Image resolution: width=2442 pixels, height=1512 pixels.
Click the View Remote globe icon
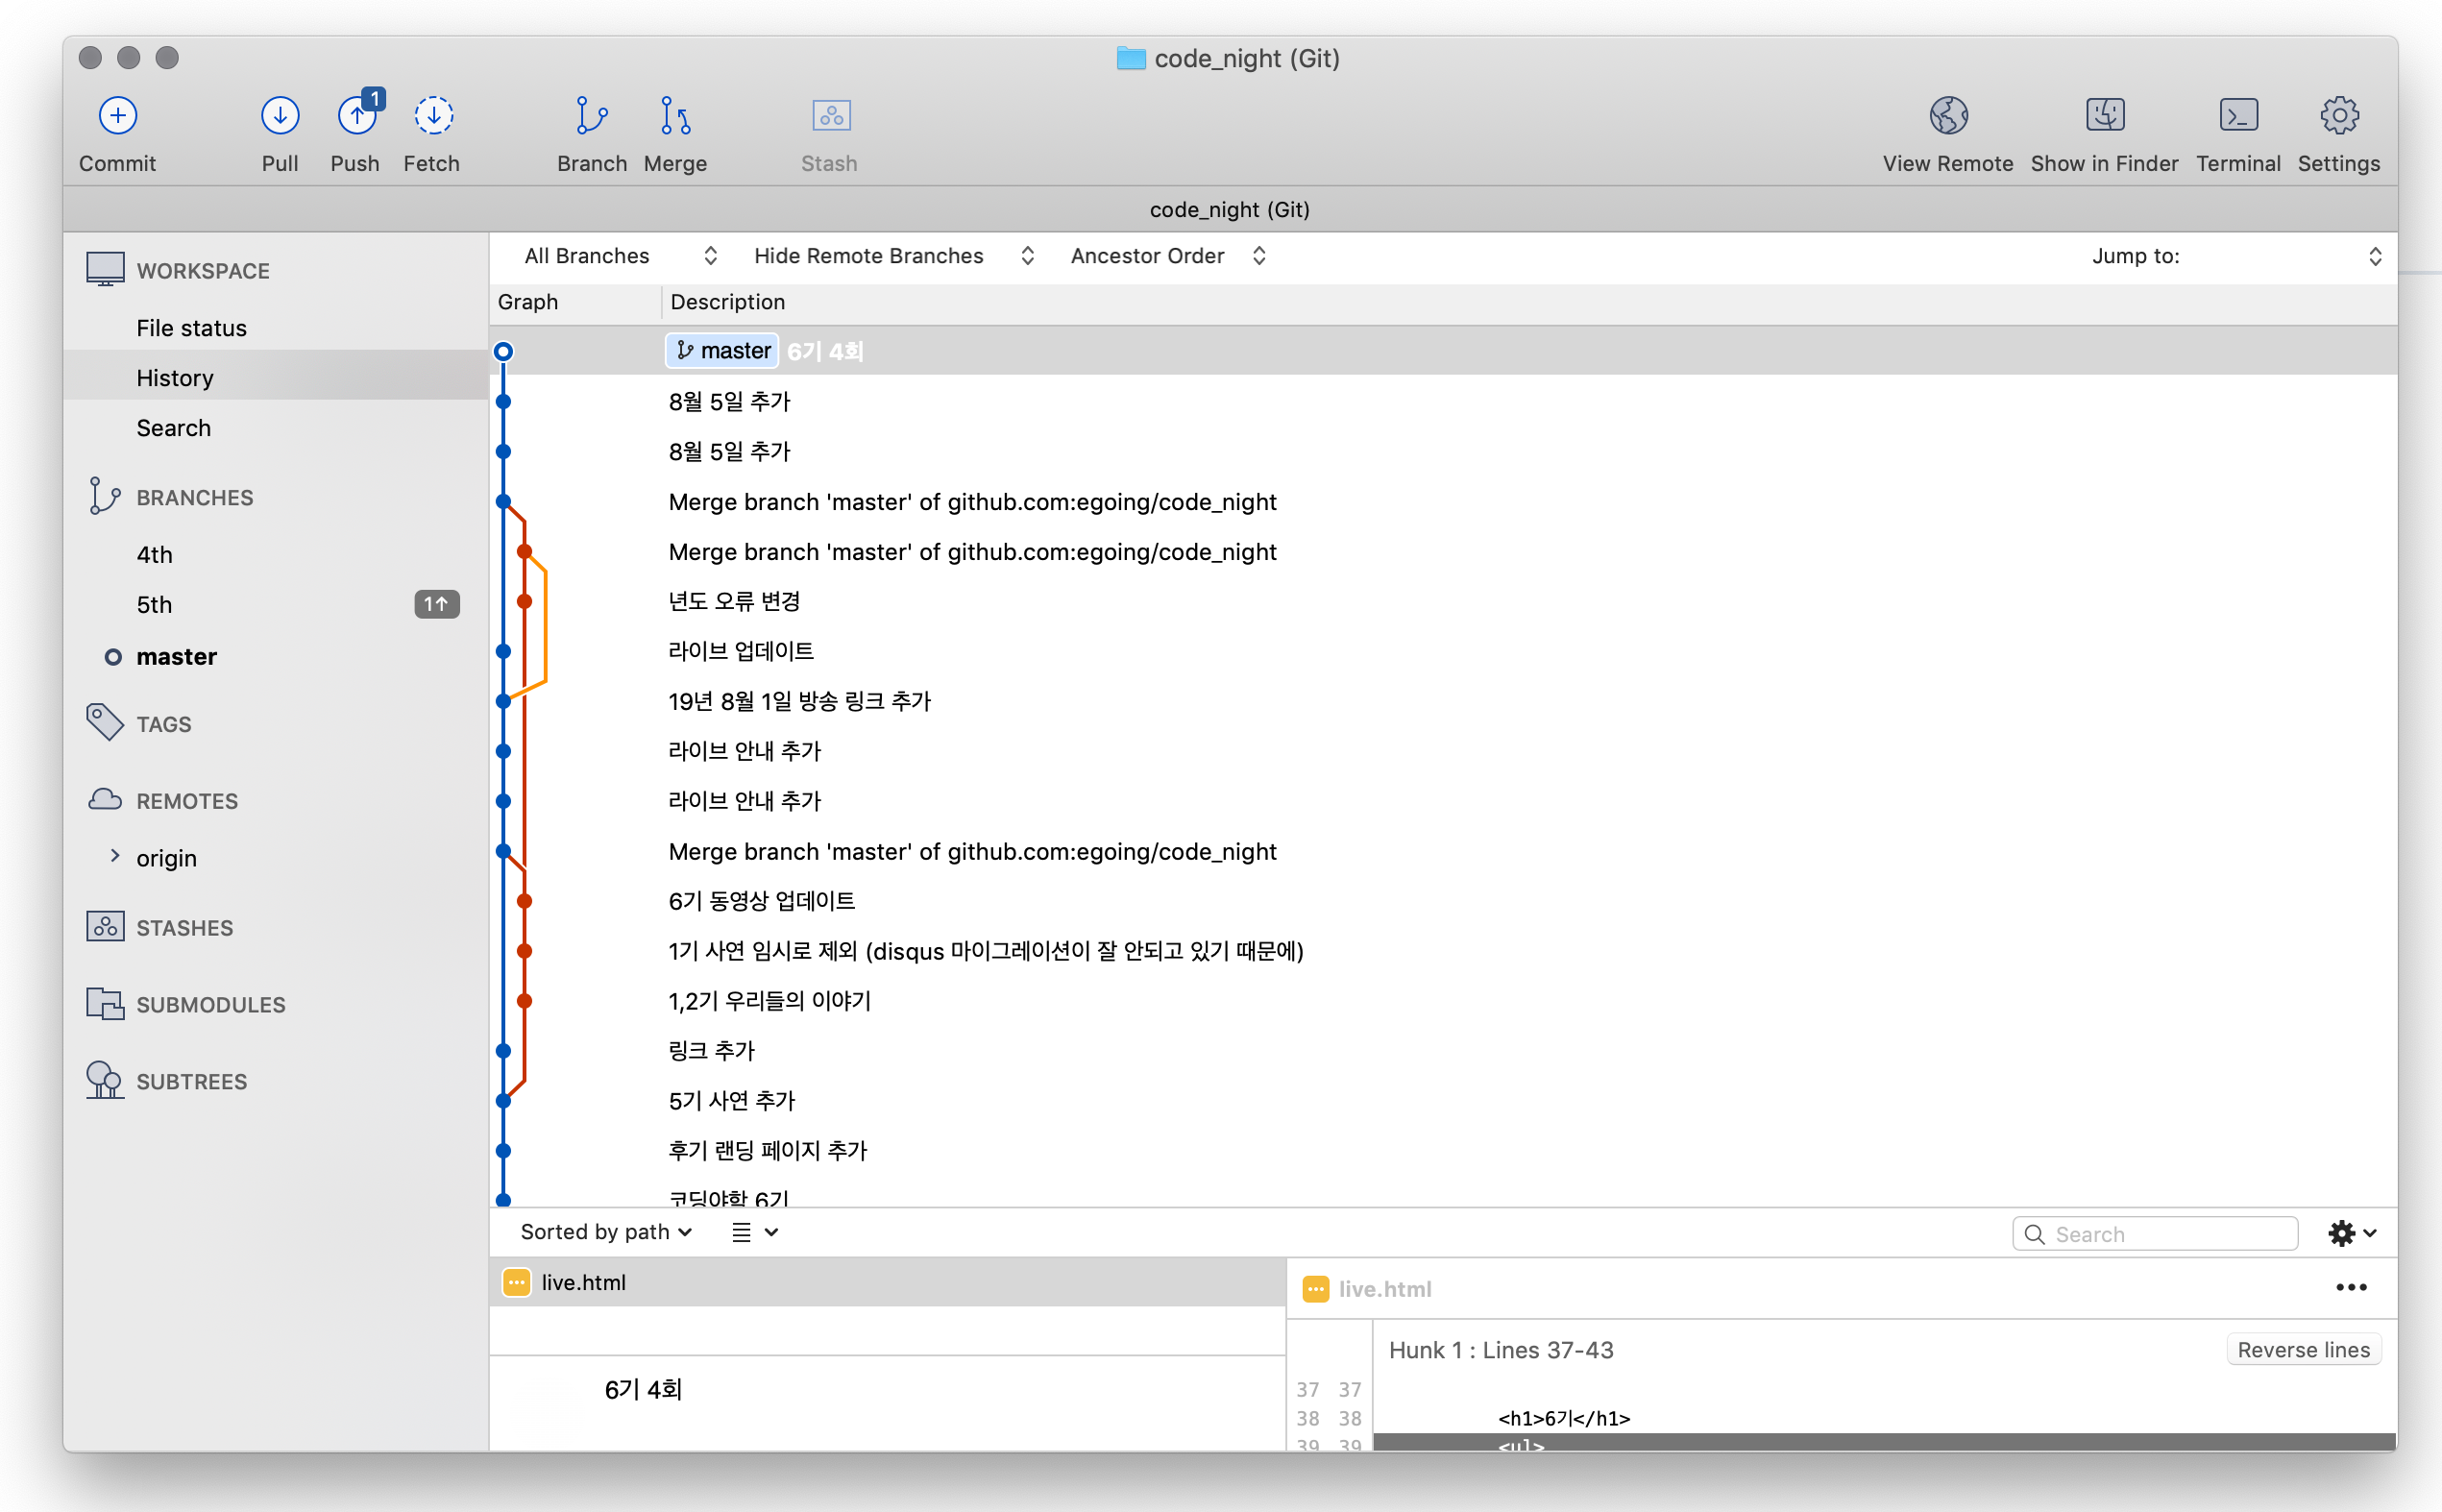pyautogui.click(x=1948, y=116)
